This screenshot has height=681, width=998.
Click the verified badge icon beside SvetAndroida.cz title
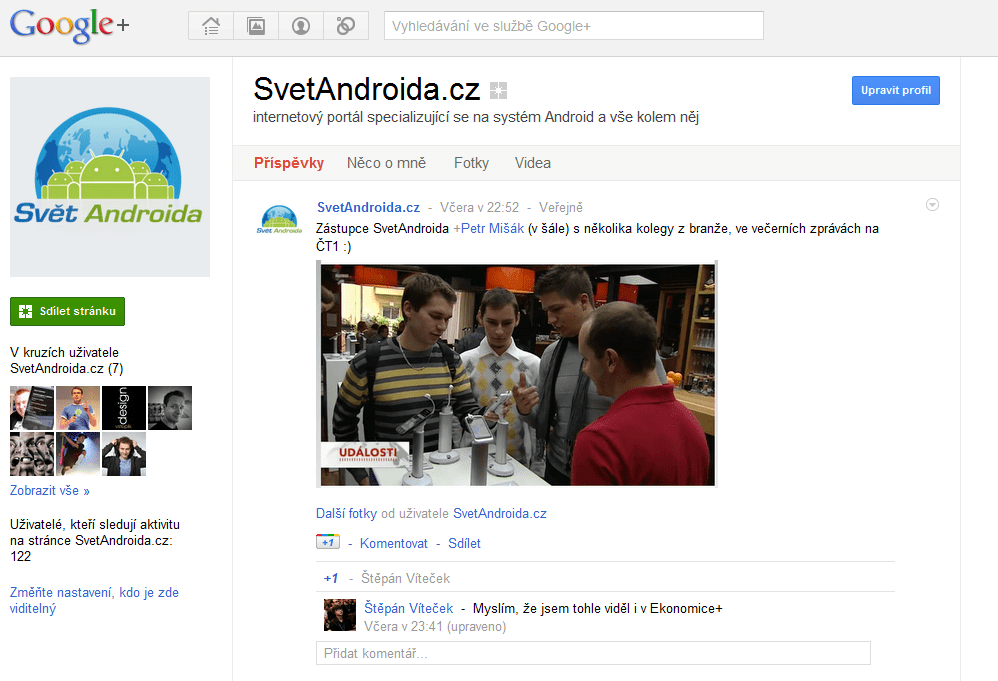click(498, 91)
